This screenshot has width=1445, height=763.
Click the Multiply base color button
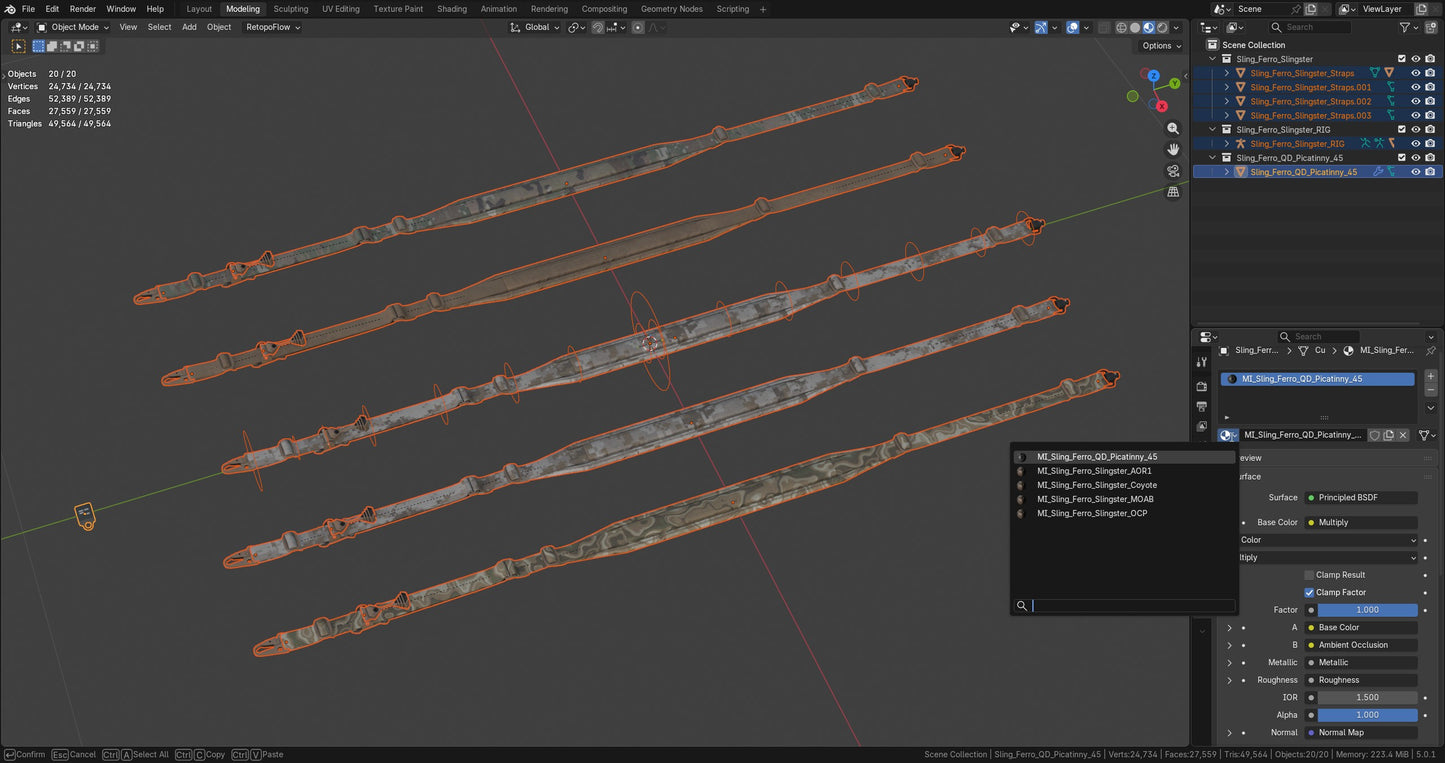(x=1361, y=523)
